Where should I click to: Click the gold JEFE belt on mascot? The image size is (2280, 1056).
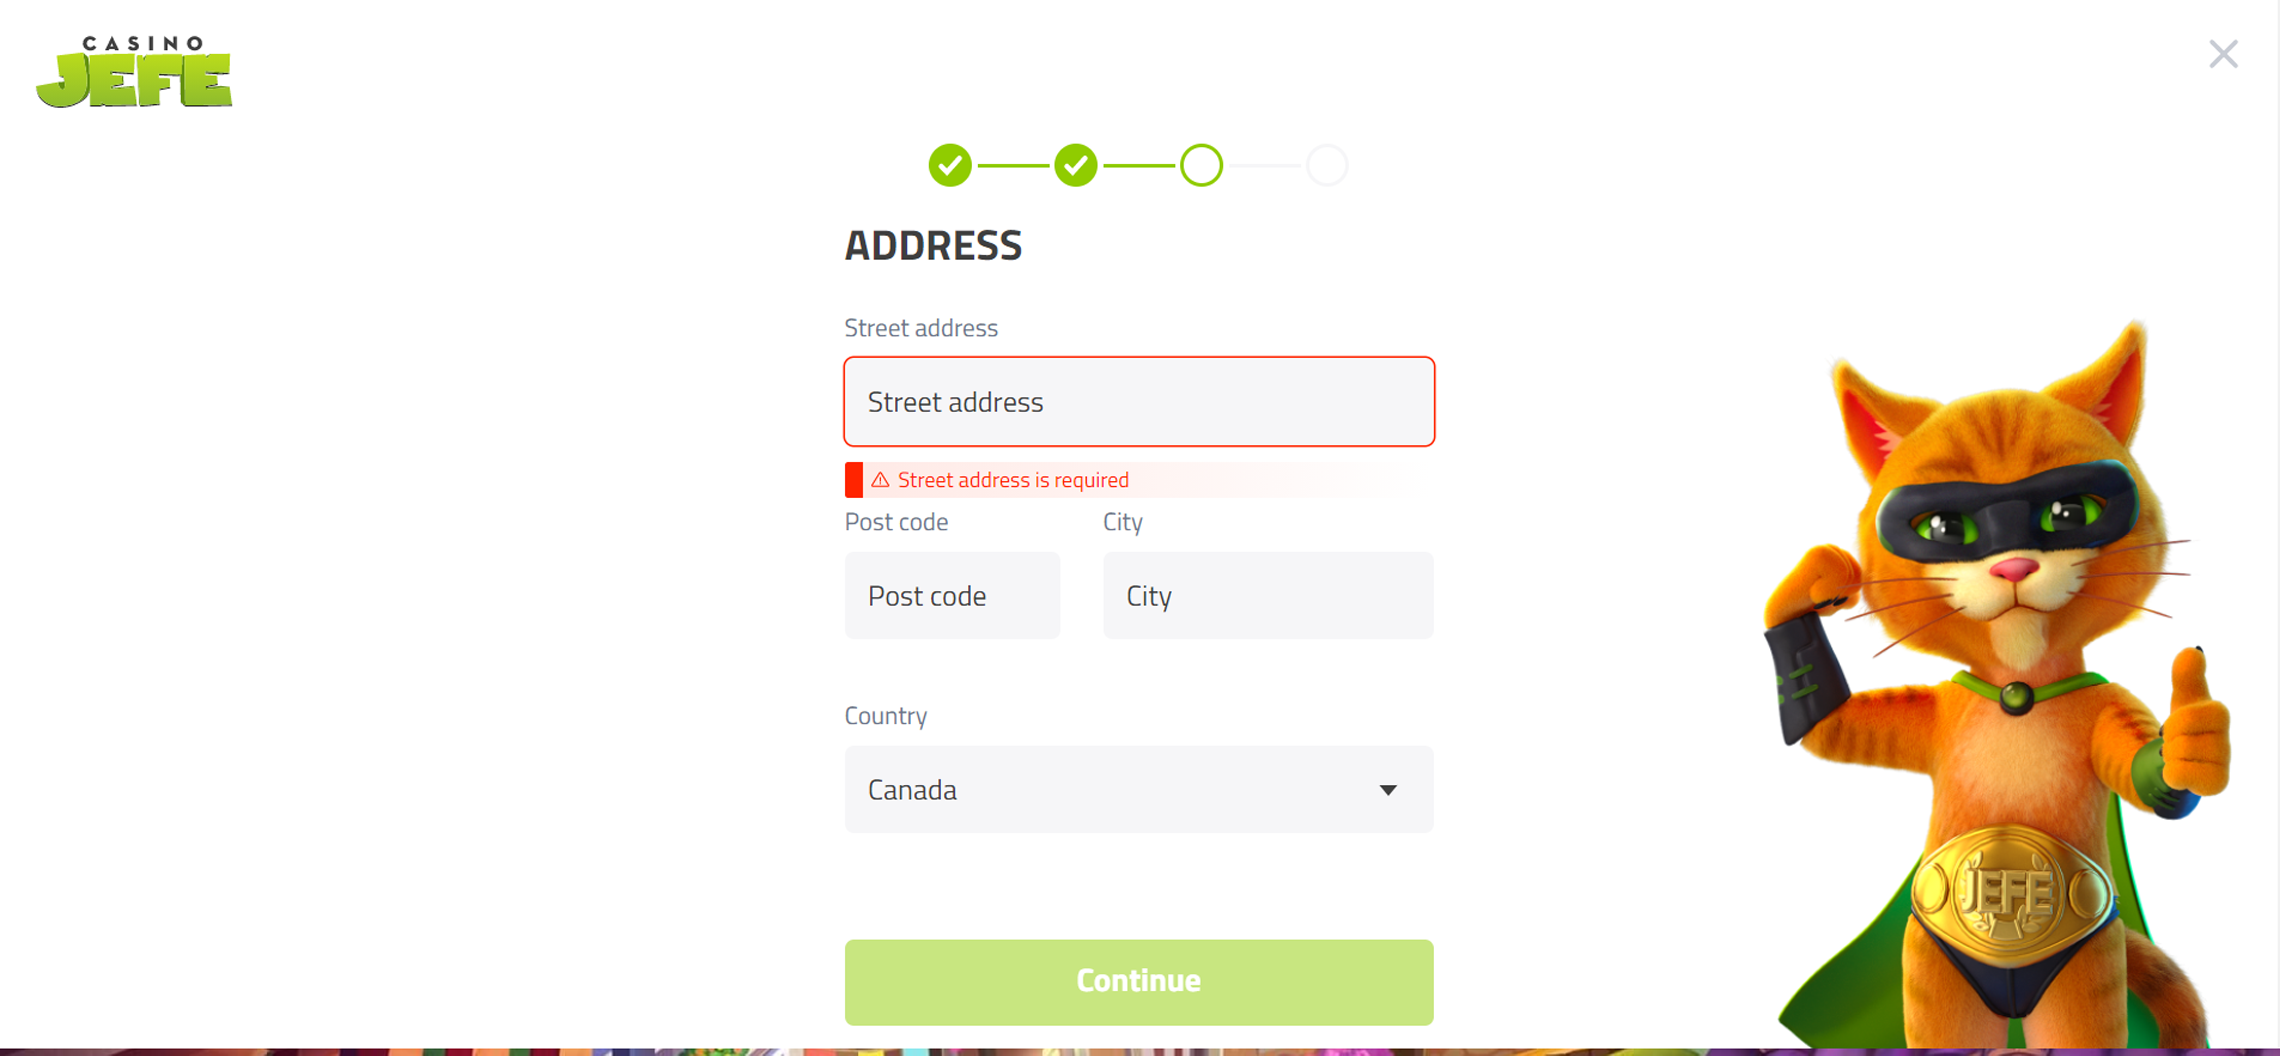click(x=2010, y=894)
